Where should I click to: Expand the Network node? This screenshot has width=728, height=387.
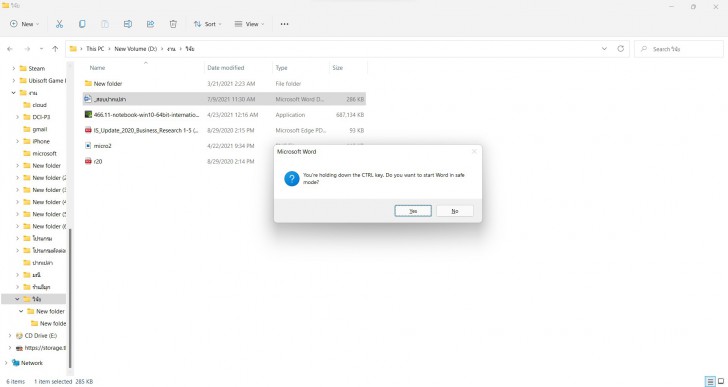click(6, 363)
